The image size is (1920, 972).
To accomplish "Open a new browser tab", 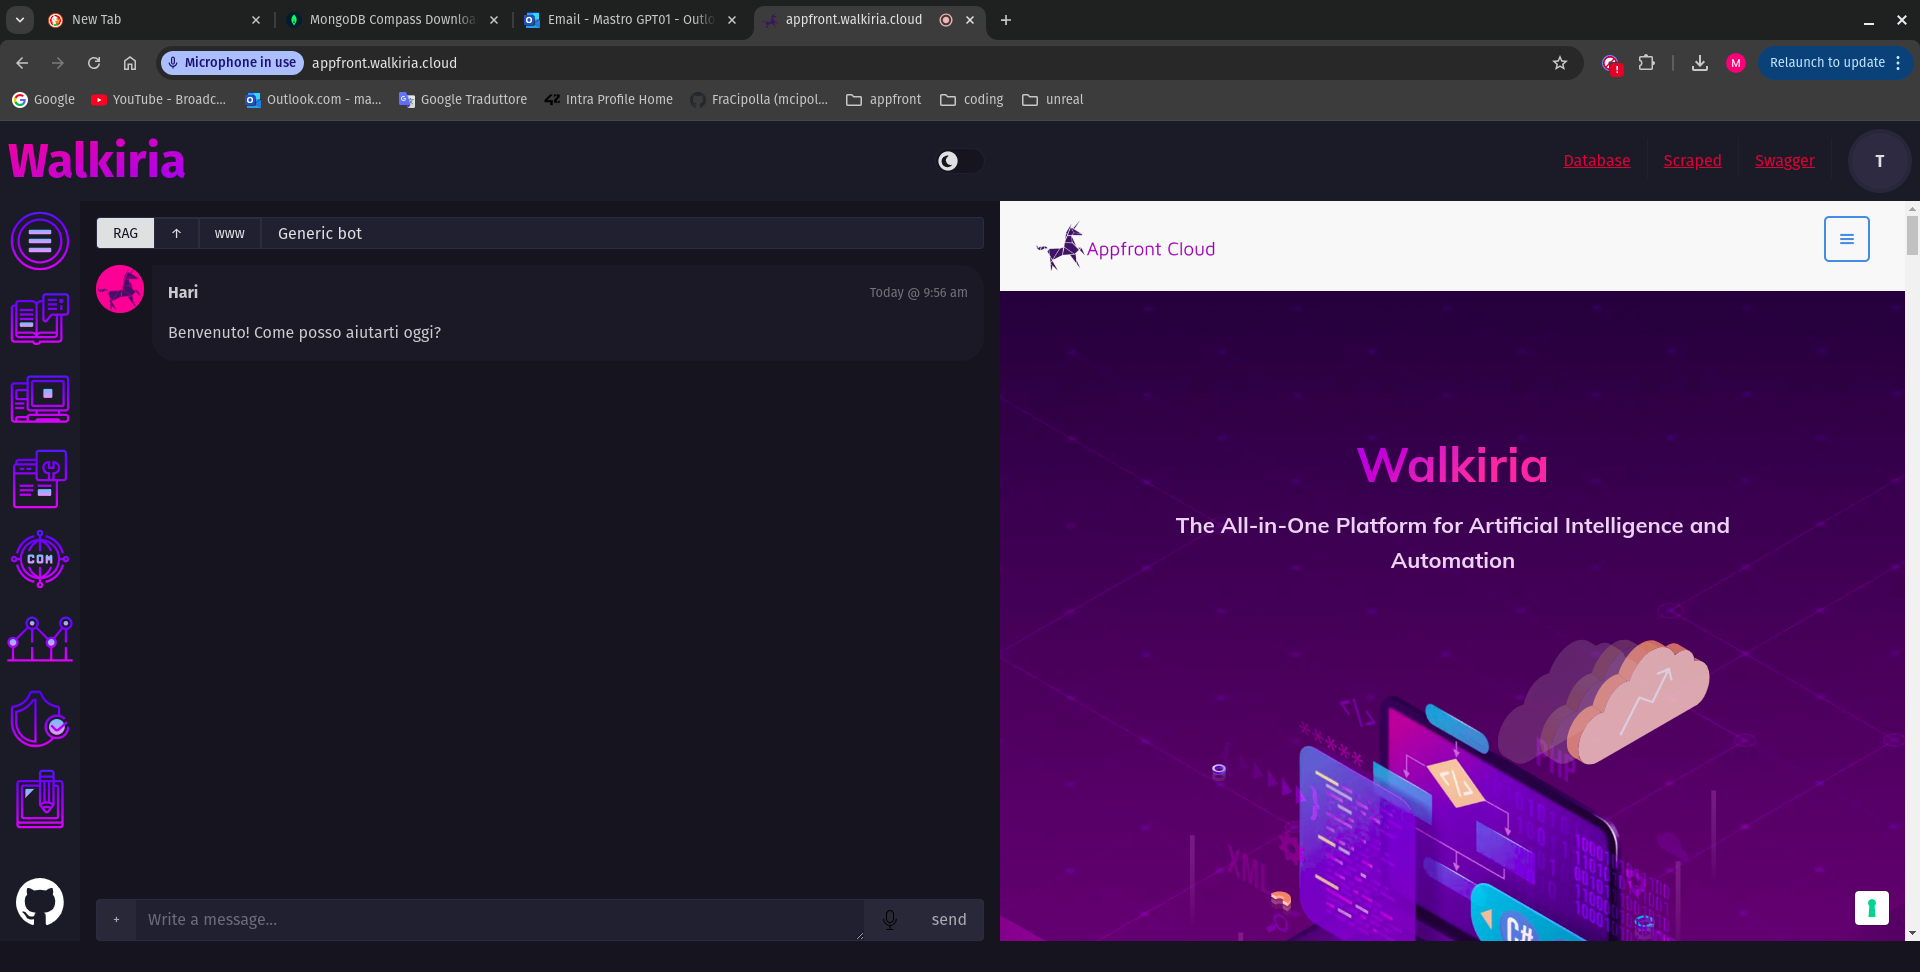I will pyautogui.click(x=1006, y=20).
